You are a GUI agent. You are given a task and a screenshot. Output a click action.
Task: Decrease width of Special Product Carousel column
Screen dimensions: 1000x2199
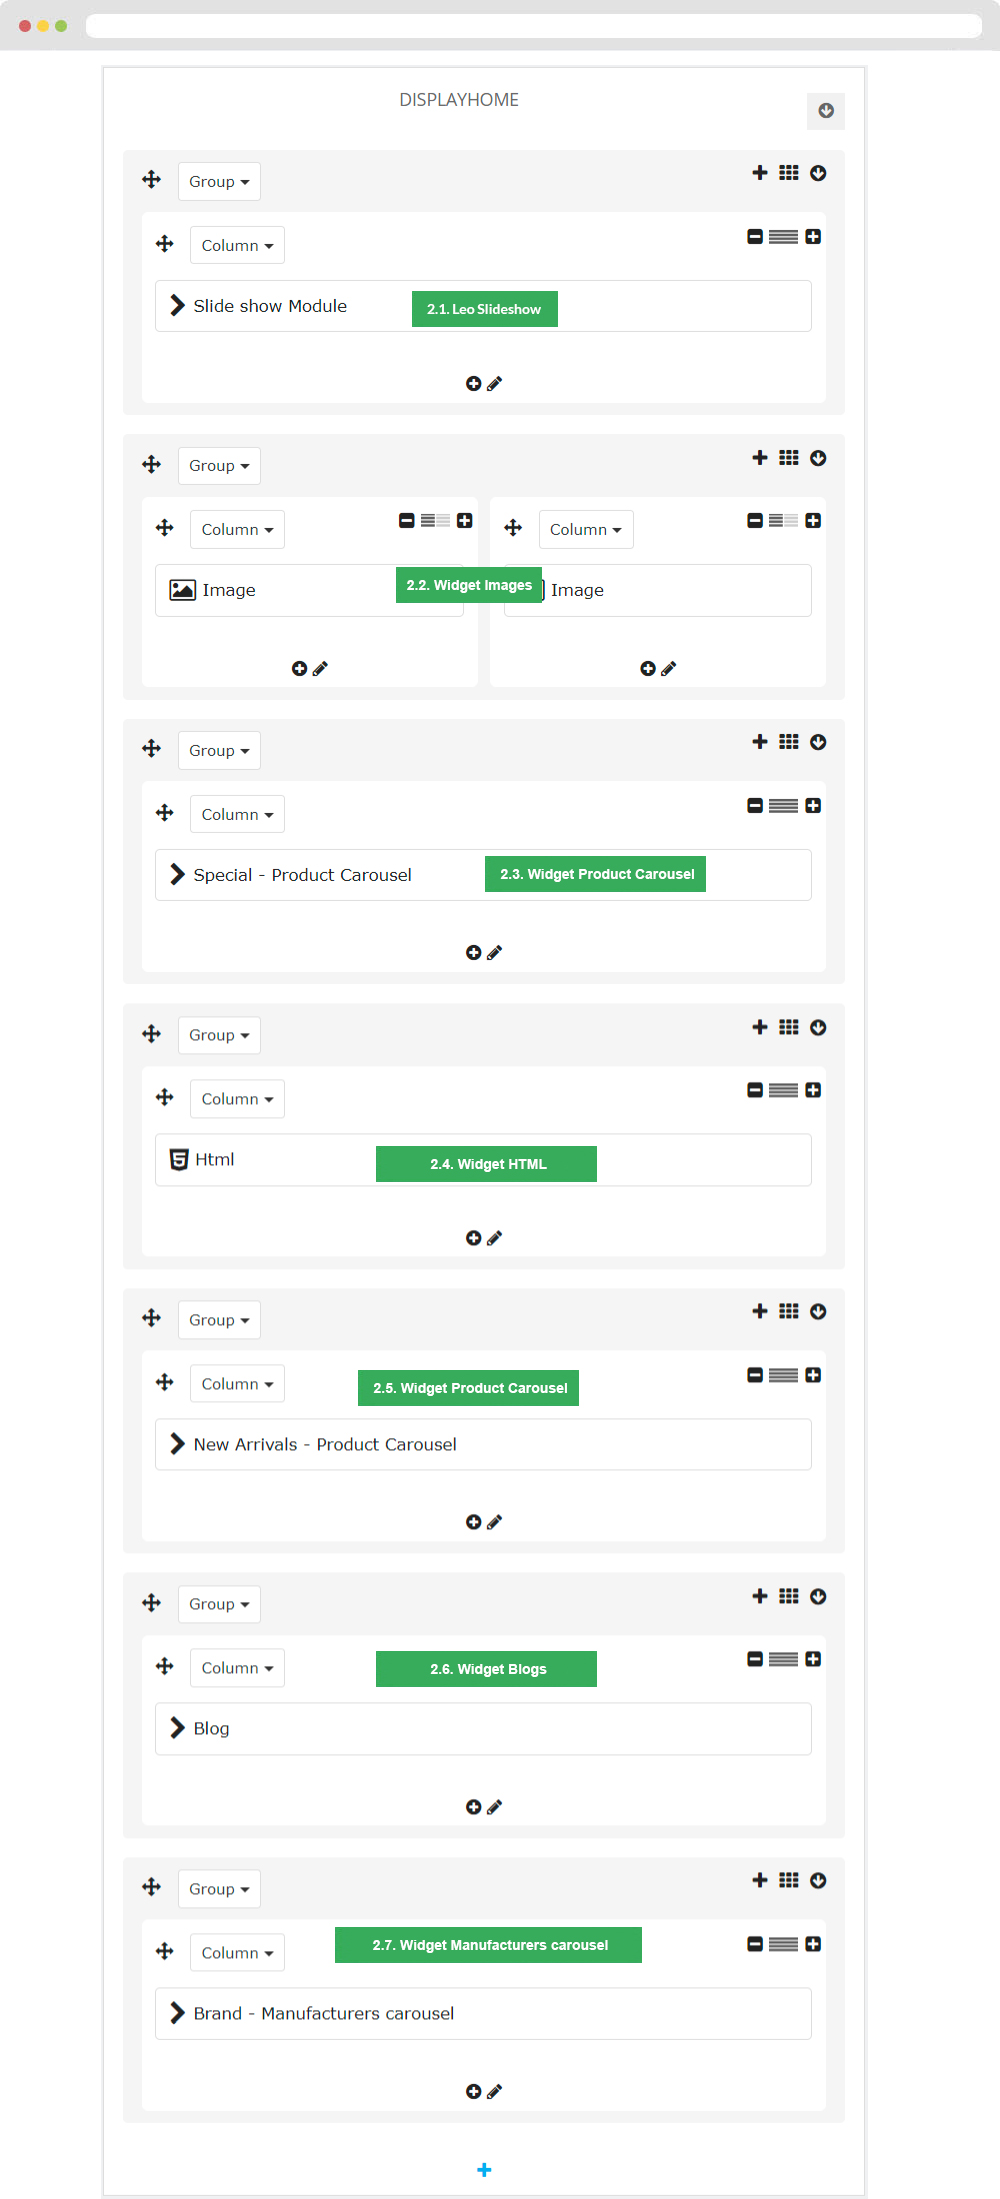[x=755, y=806]
